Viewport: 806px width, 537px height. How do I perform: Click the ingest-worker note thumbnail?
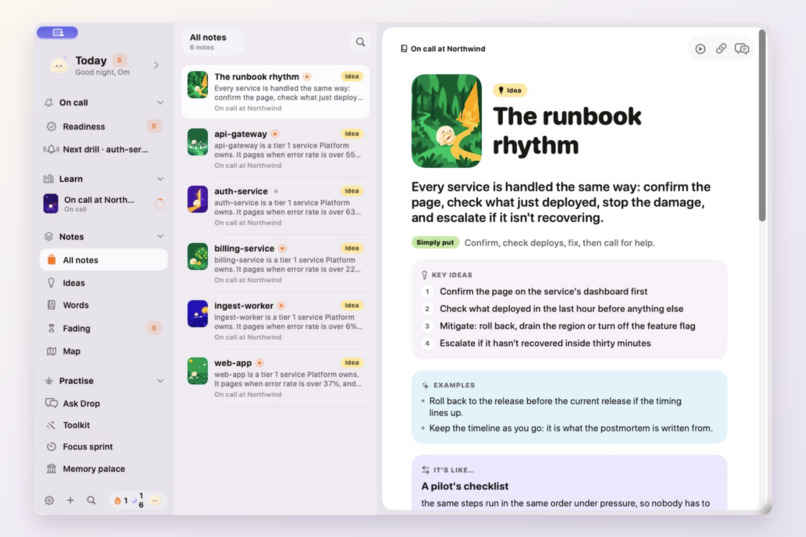197,313
